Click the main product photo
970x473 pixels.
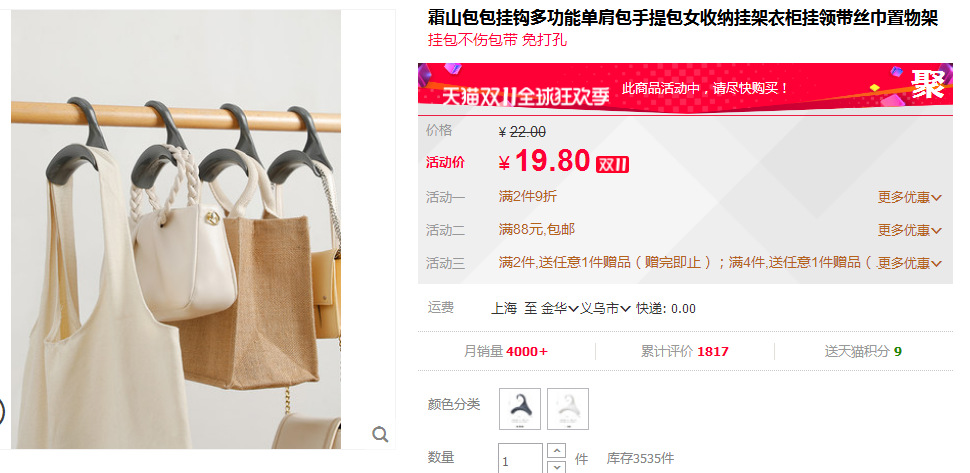tap(176, 229)
